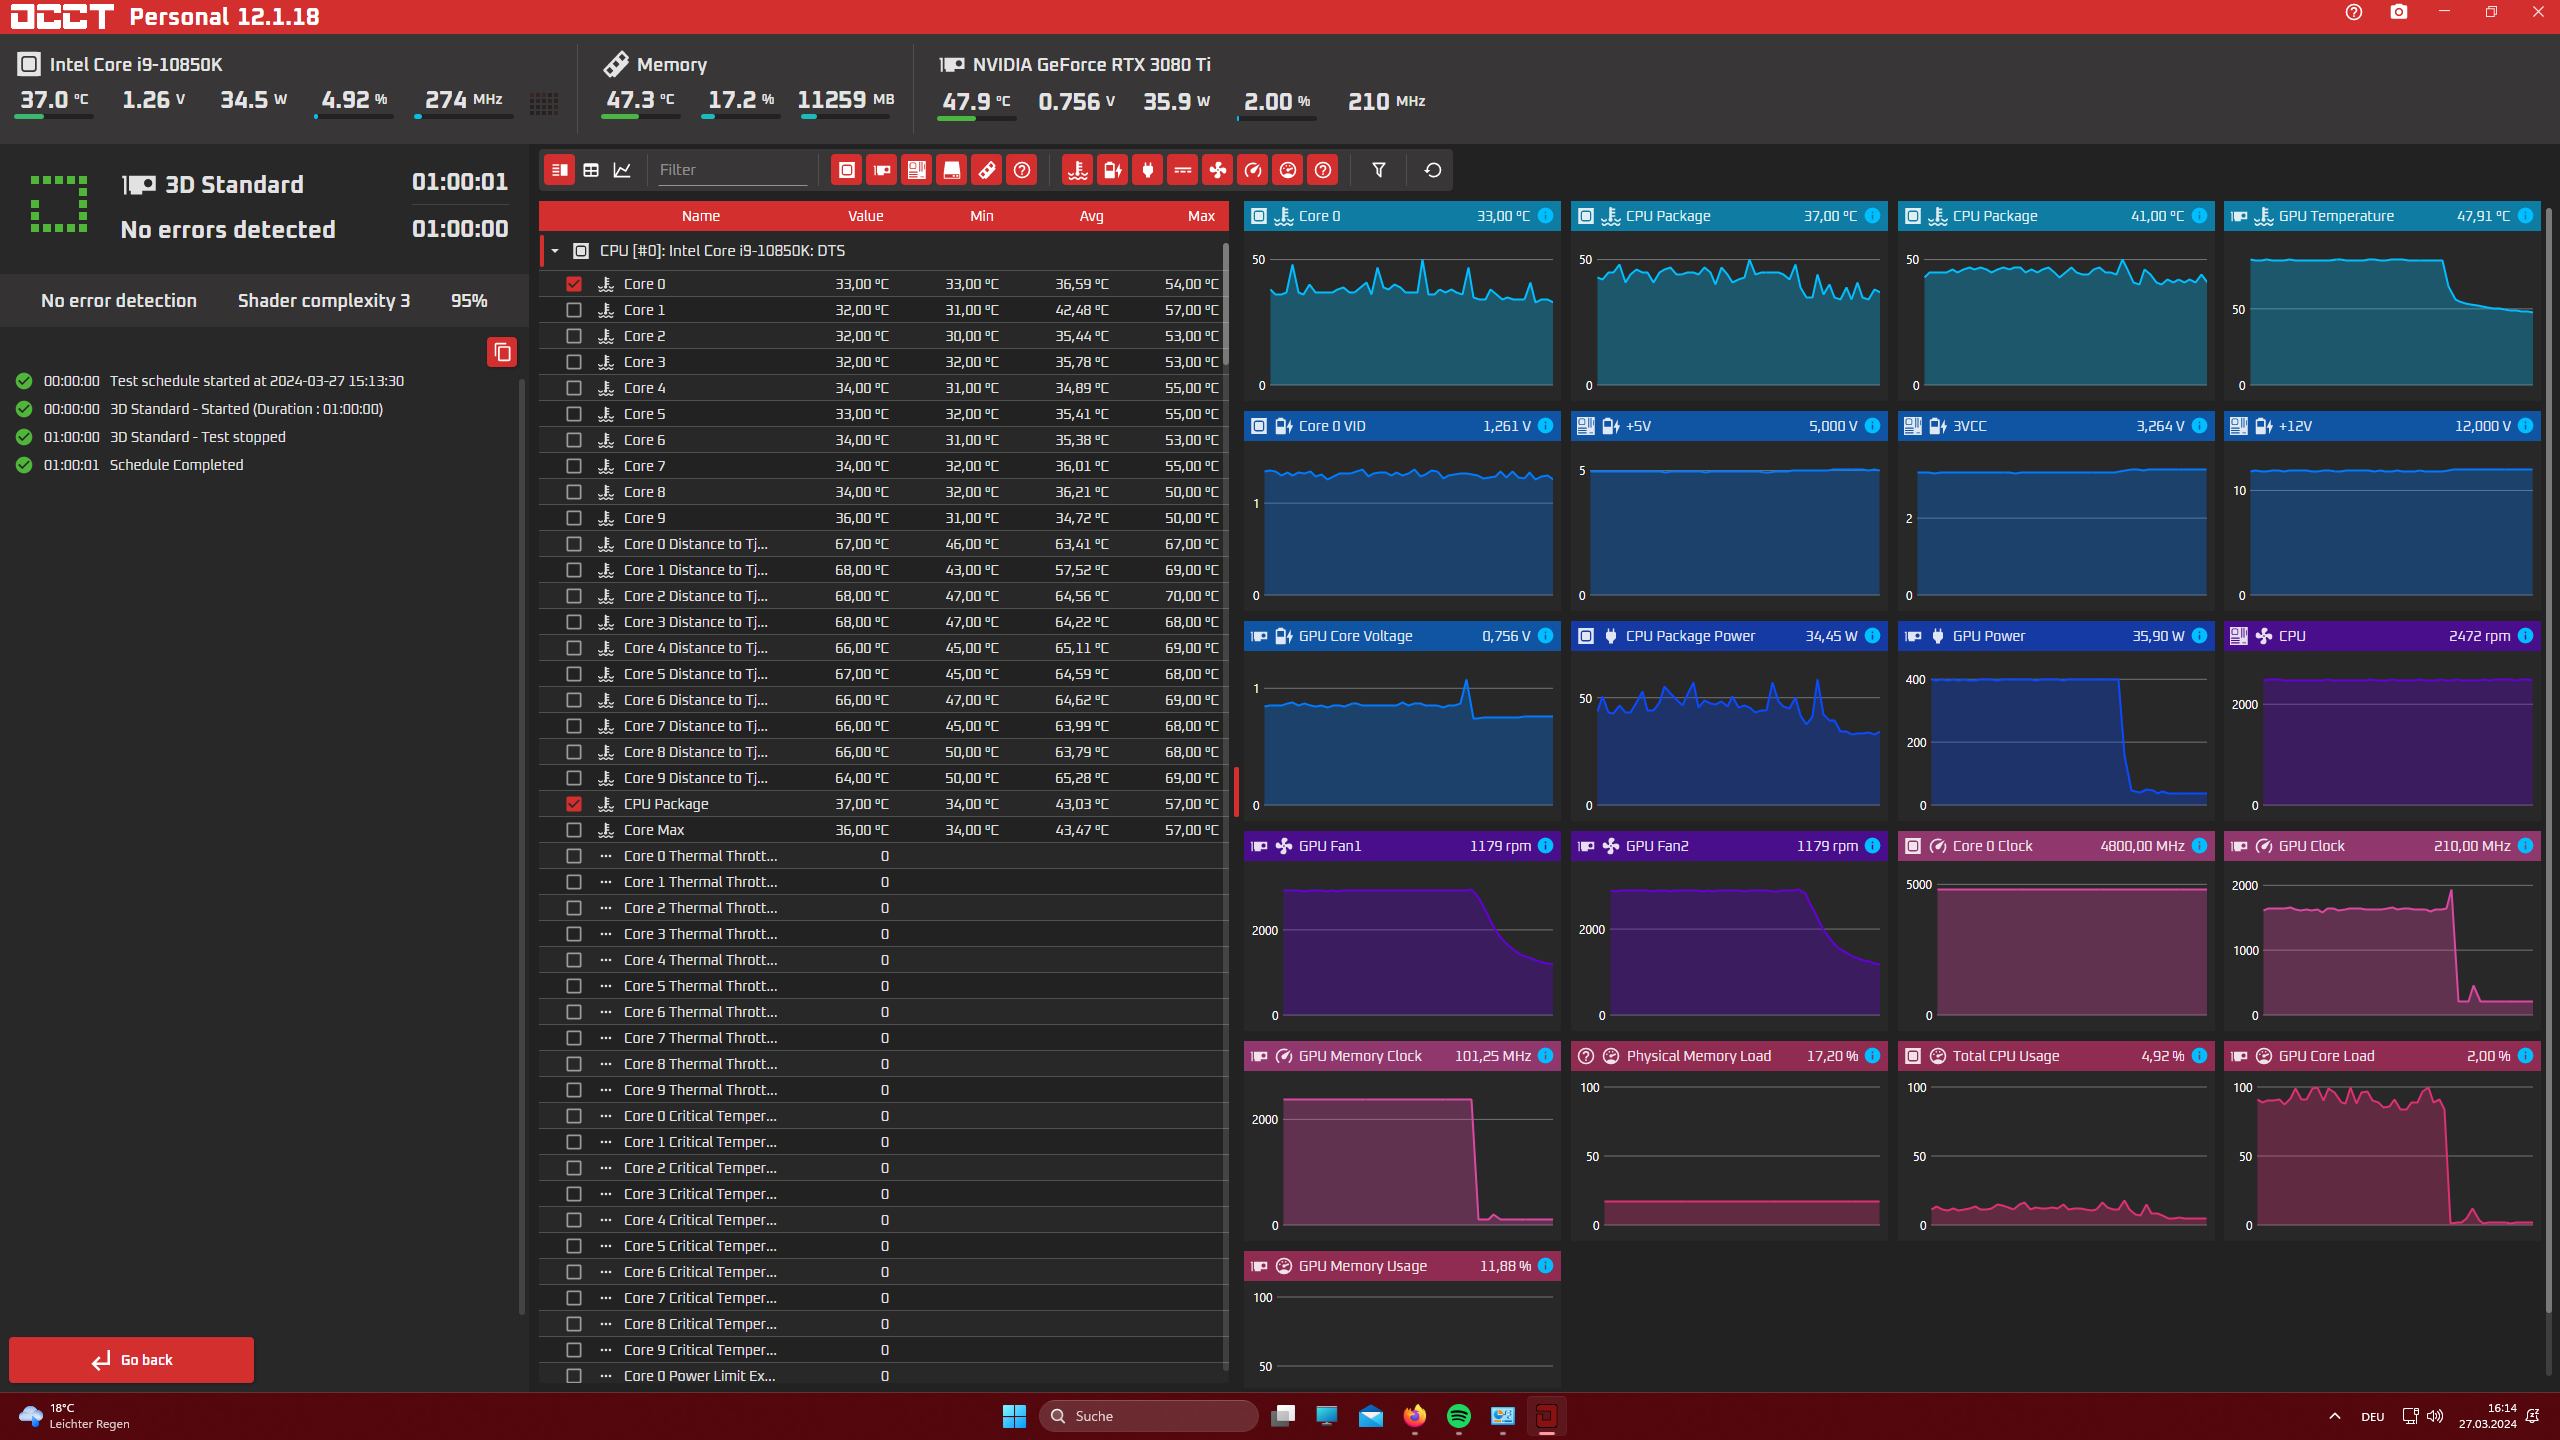This screenshot has height=1440, width=2560.
Task: Open info for the Core 0 temperature graph
Action: 1546,216
